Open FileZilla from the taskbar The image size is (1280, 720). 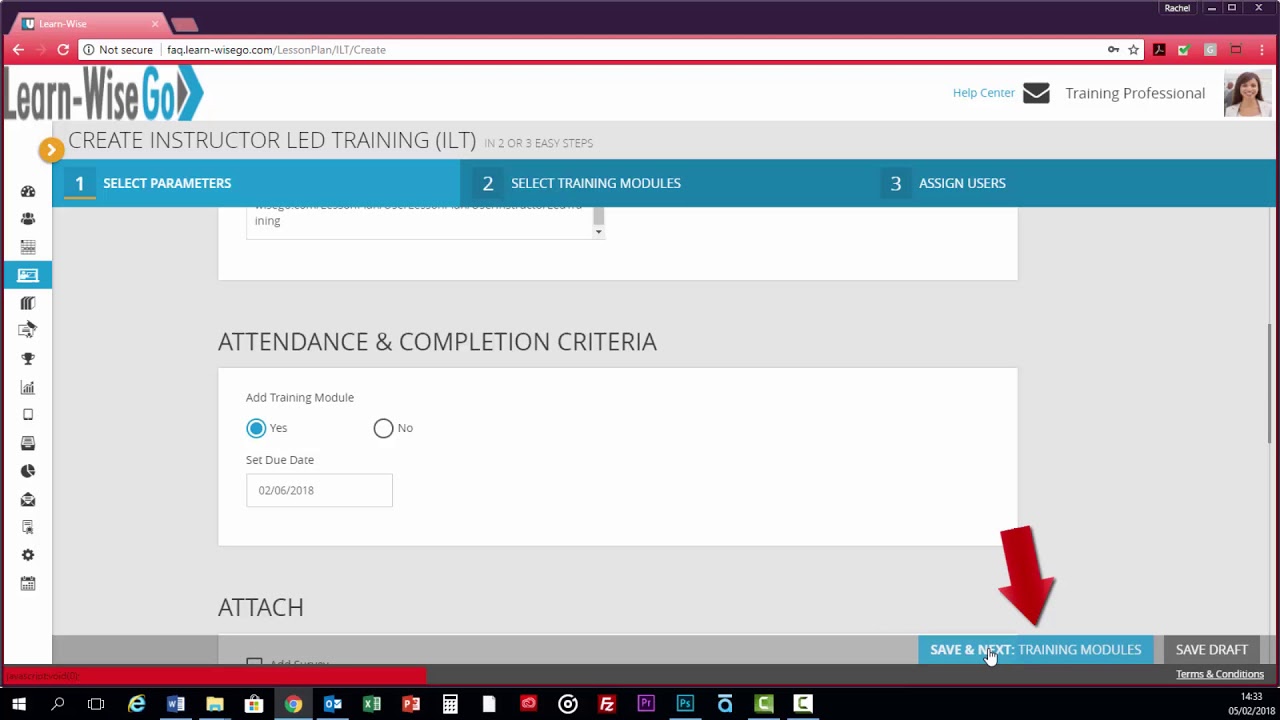tap(606, 704)
